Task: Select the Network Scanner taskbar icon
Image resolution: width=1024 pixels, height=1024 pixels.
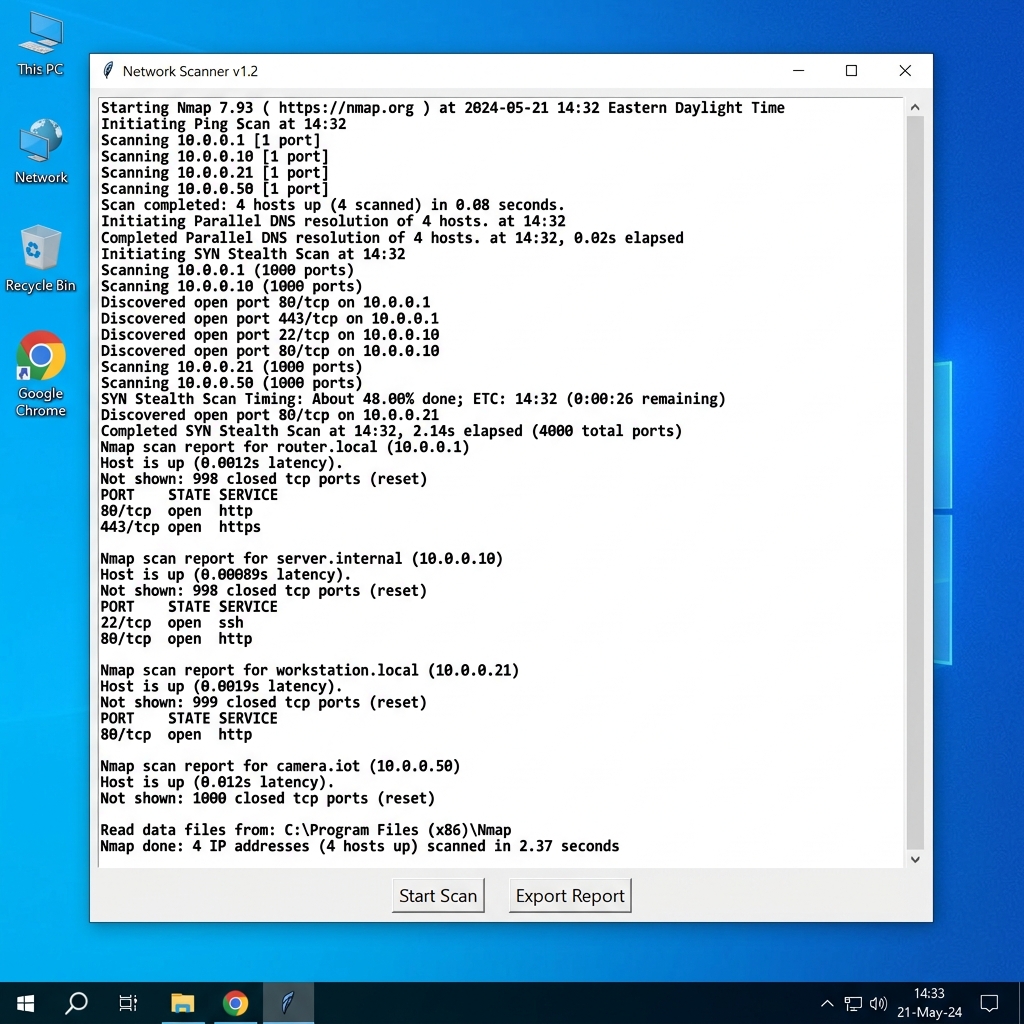Action: click(x=288, y=1002)
